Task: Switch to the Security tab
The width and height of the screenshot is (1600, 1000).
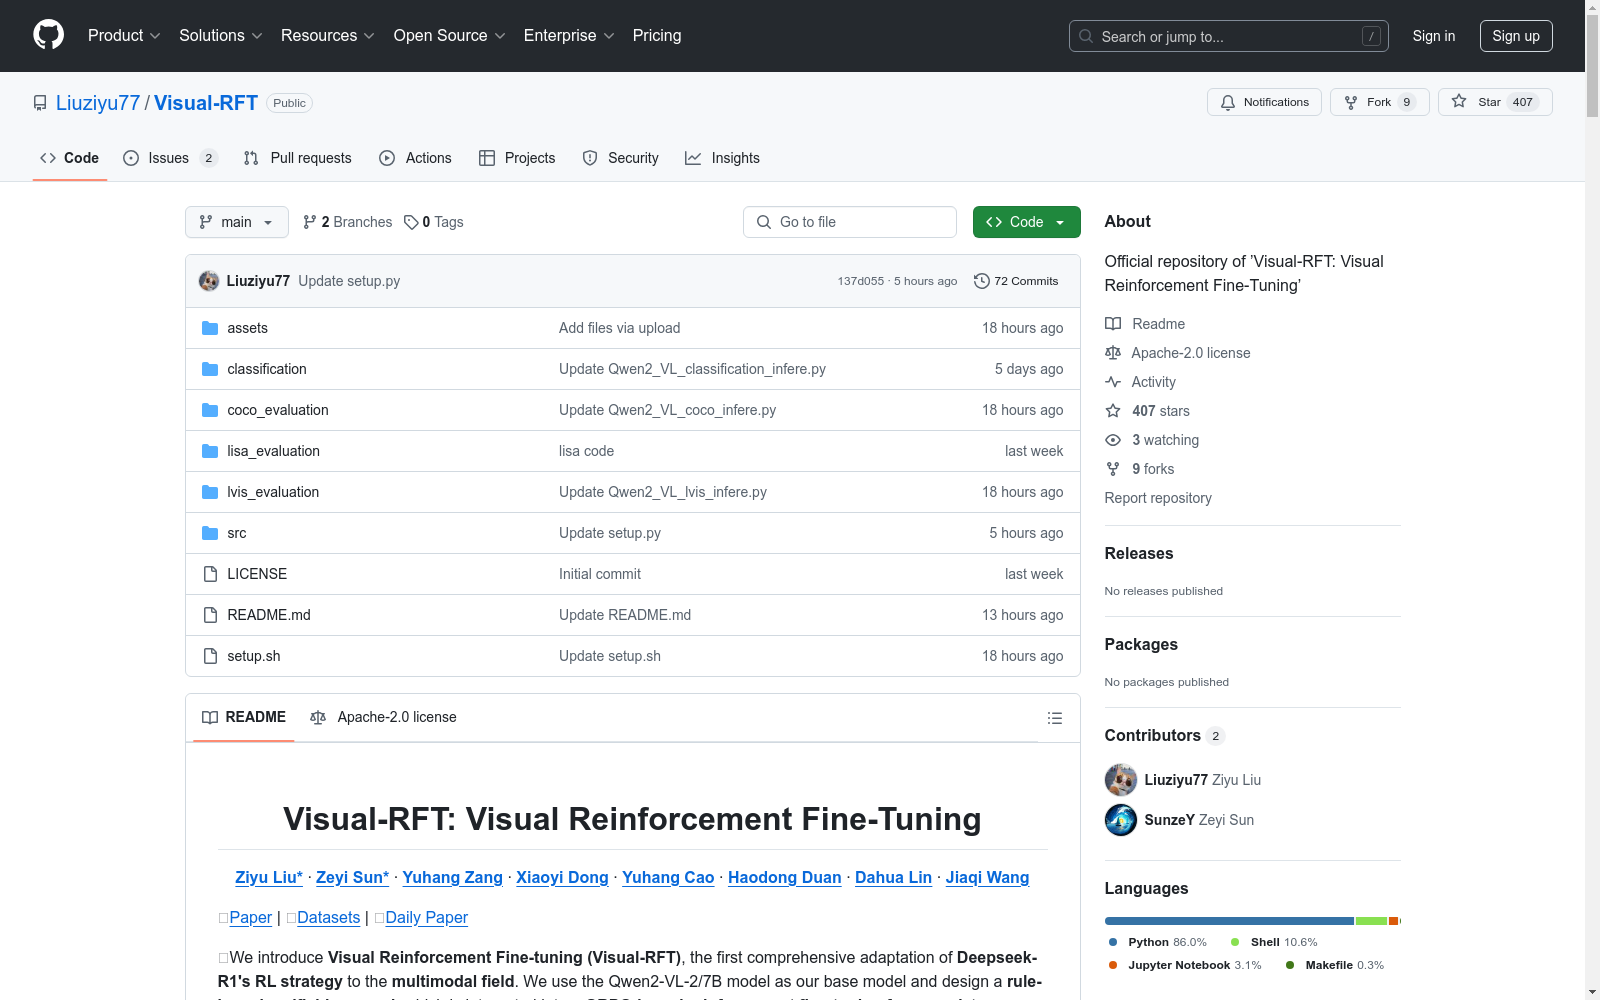Action: click(621, 158)
